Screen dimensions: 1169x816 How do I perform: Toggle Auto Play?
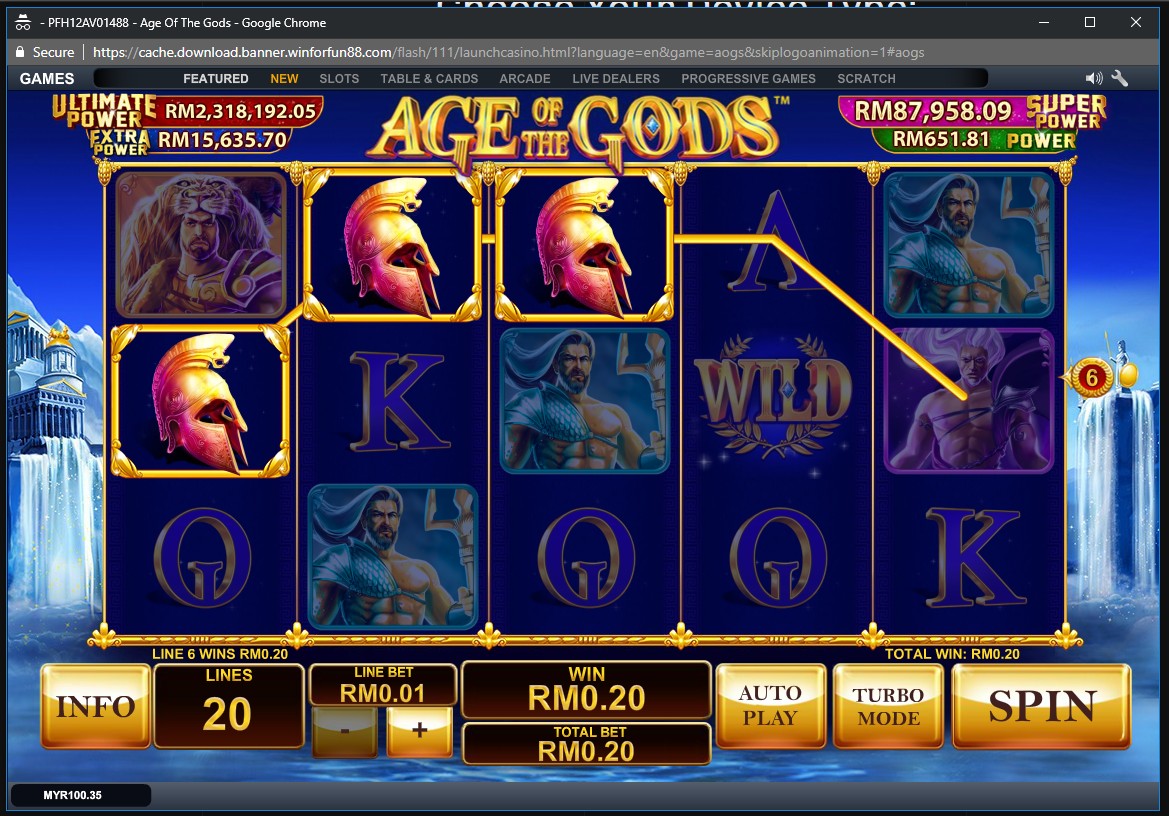(x=770, y=706)
